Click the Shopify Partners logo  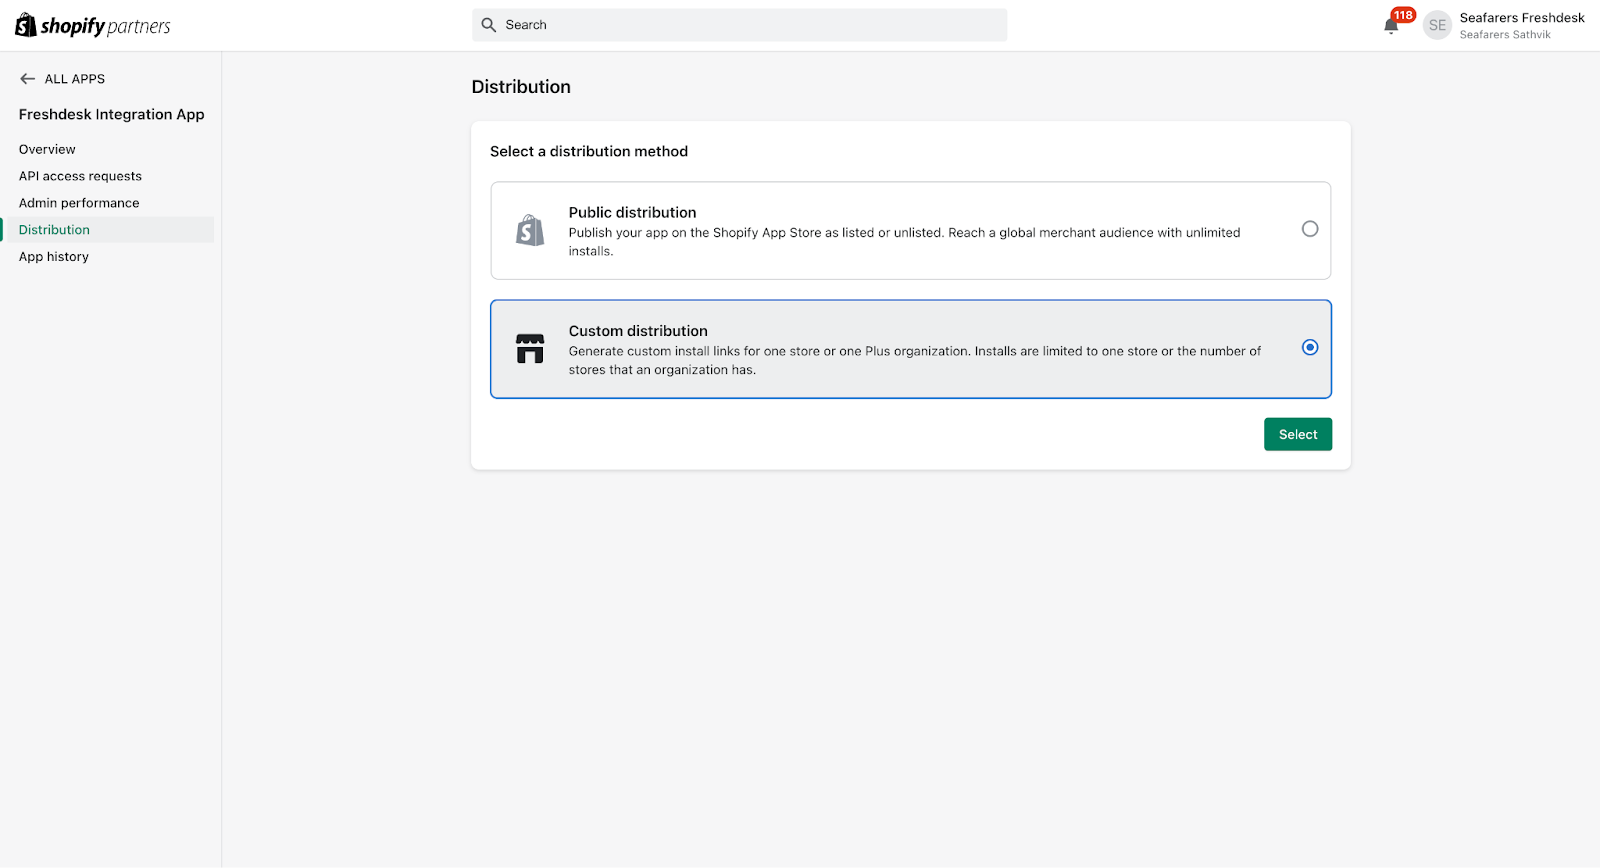click(93, 25)
